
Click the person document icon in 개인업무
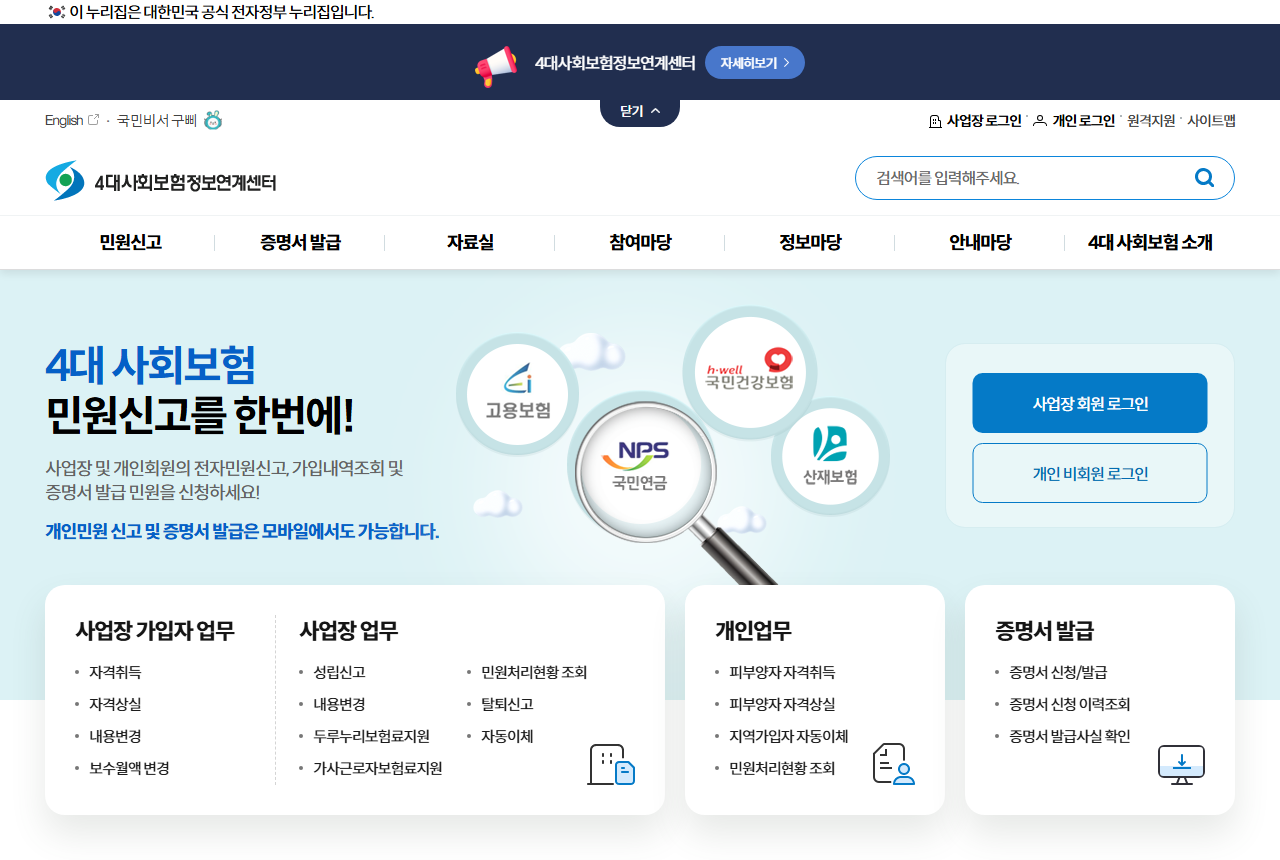(894, 765)
